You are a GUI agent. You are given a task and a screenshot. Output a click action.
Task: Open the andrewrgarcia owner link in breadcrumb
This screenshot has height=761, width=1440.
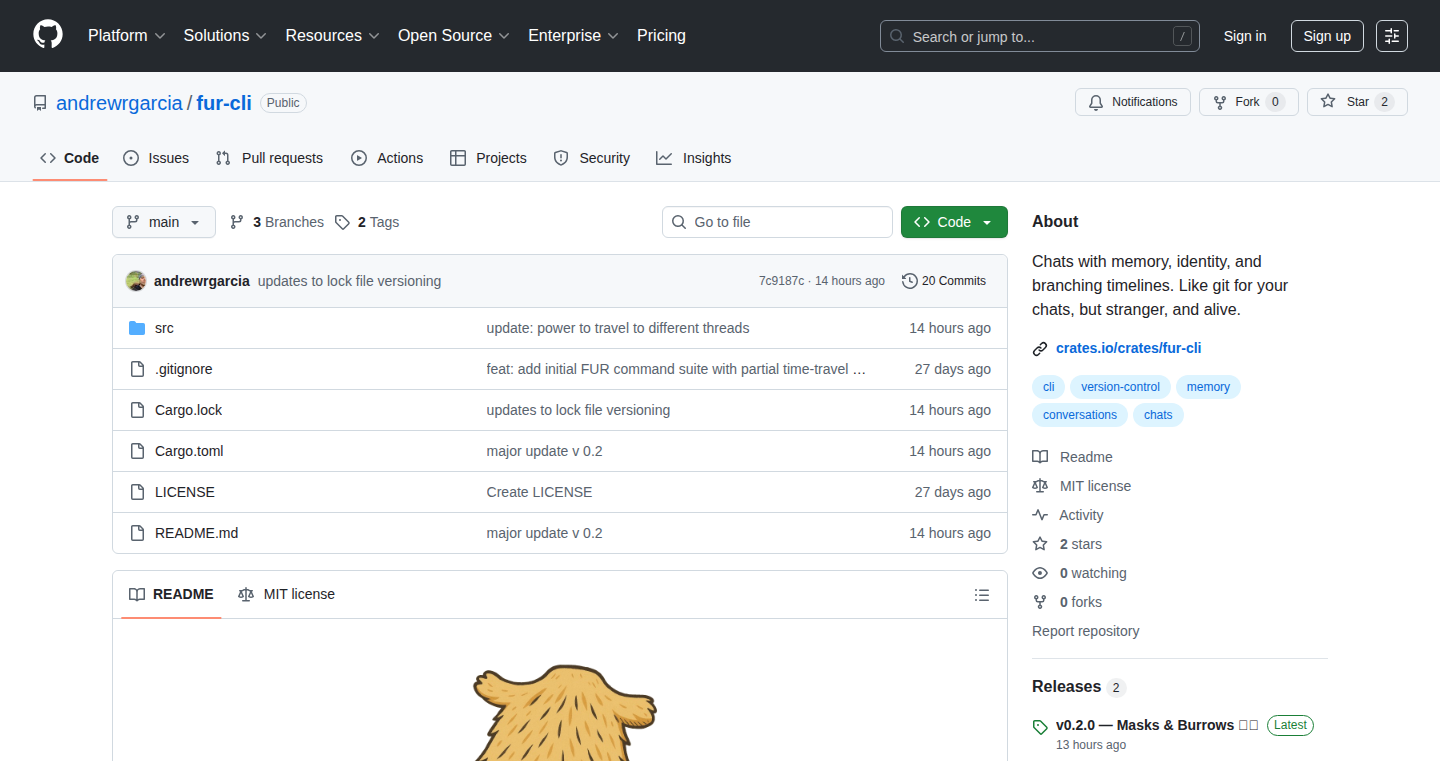coord(119,103)
